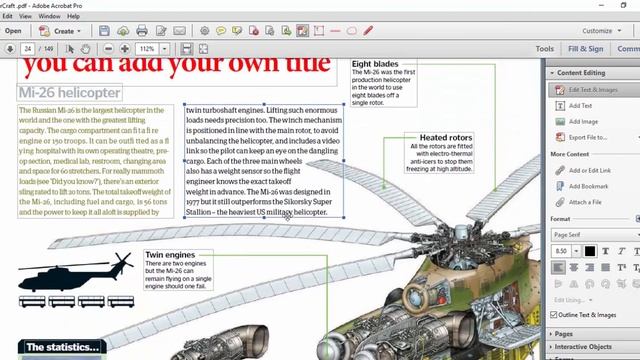Select the Mi-26 helicopter heading text box
The width and height of the screenshot is (640, 360).
pyautogui.click(x=69, y=93)
